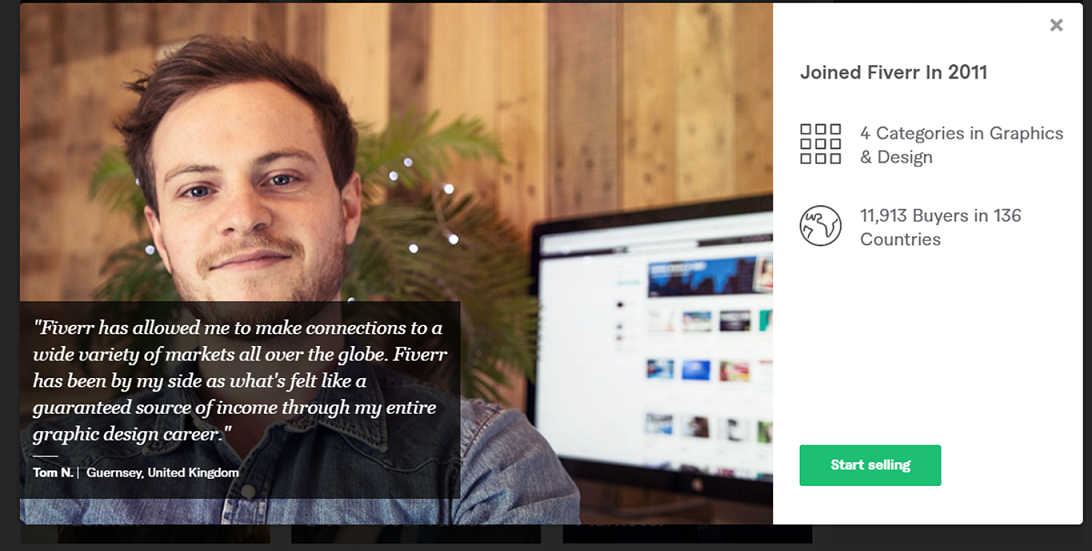Click the rightmost story card beneath the popup
The image size is (1092, 551).
pos(687,534)
